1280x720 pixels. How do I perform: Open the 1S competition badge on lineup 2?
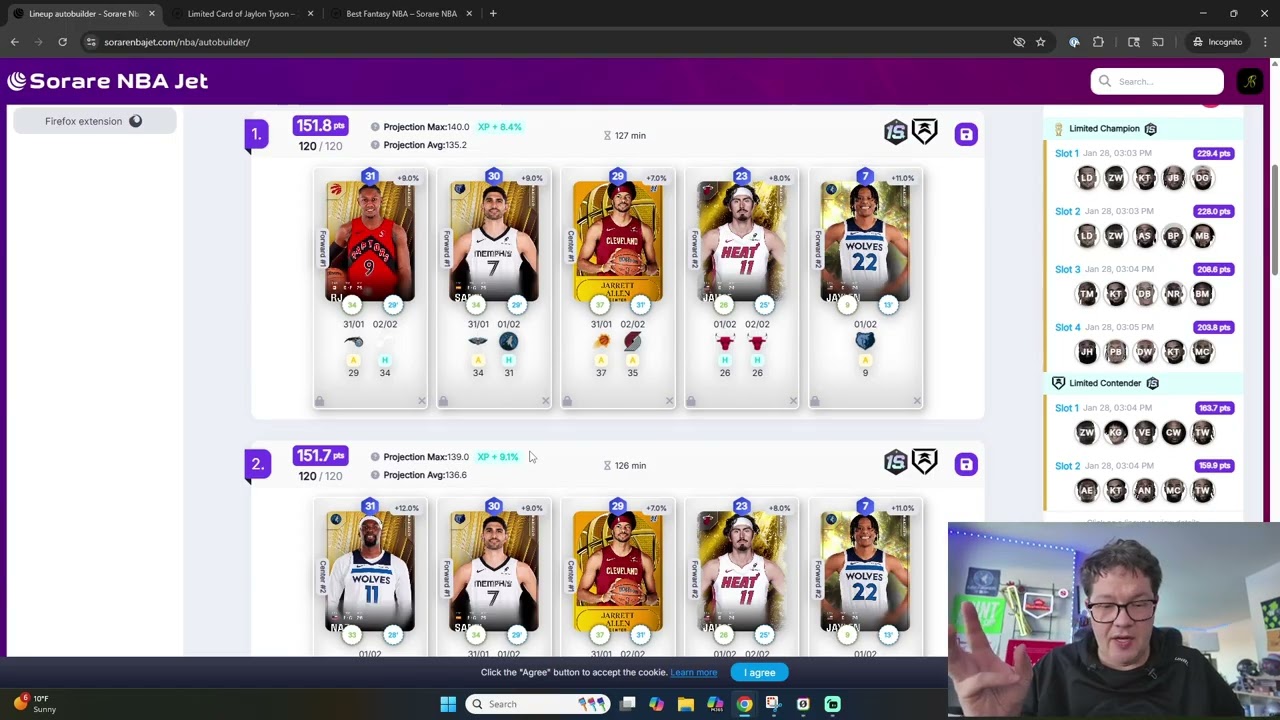click(895, 461)
